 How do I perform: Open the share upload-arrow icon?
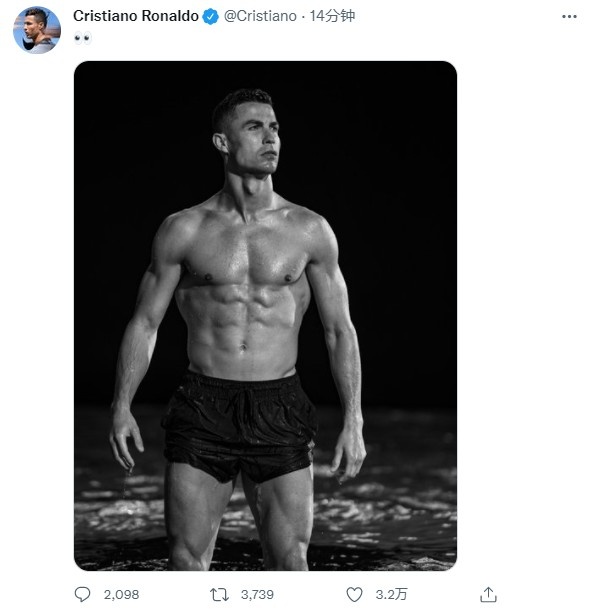[488, 595]
